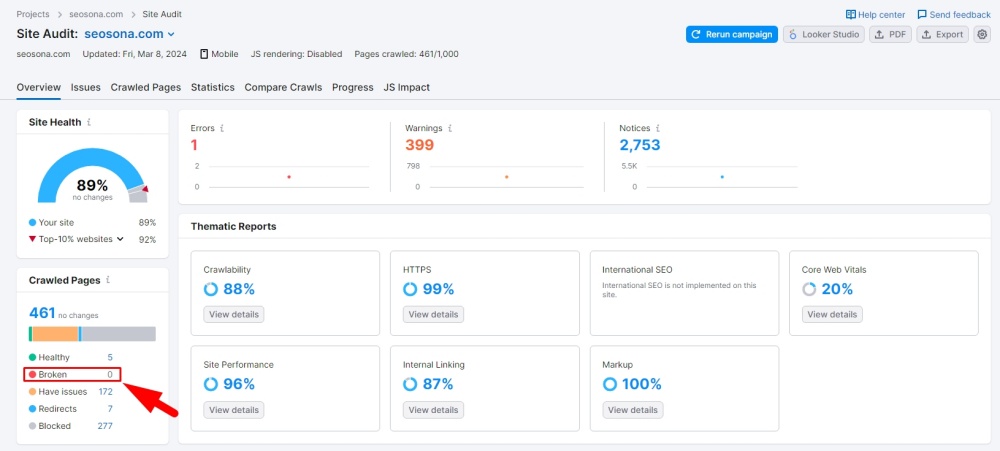Screen dimensions: 1000x451
Task: Click the Notices info icon
Action: click(657, 129)
